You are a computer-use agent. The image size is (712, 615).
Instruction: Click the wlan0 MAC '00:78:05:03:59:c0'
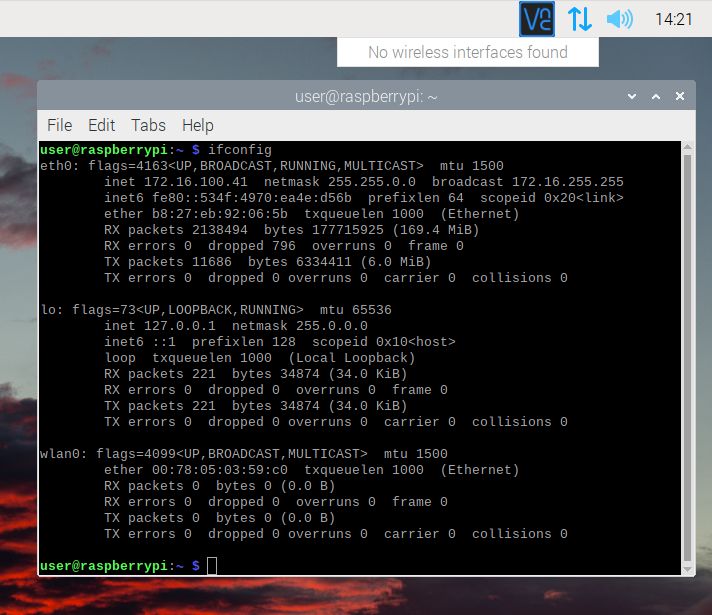[x=220, y=470]
